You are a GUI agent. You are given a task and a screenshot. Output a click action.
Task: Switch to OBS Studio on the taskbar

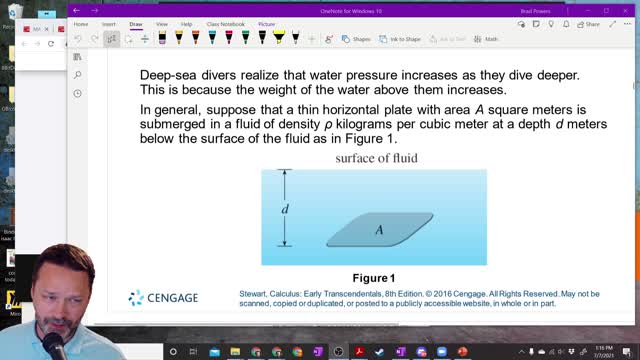(338, 351)
